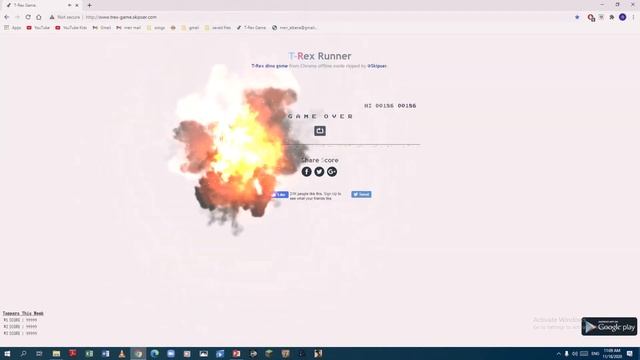Viewport: 640px width, 360px height.
Task: Open Microsoft Edge from taskbar
Action: coord(154,353)
